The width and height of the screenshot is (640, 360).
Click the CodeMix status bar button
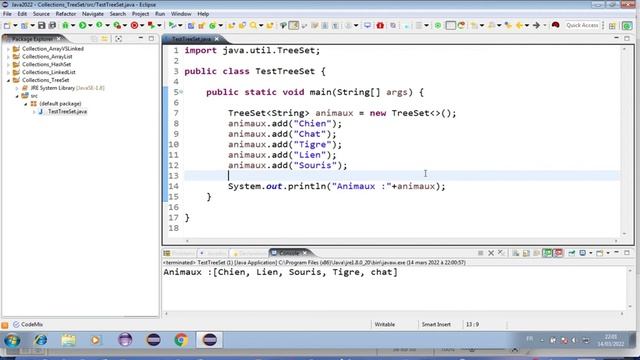tap(28, 324)
